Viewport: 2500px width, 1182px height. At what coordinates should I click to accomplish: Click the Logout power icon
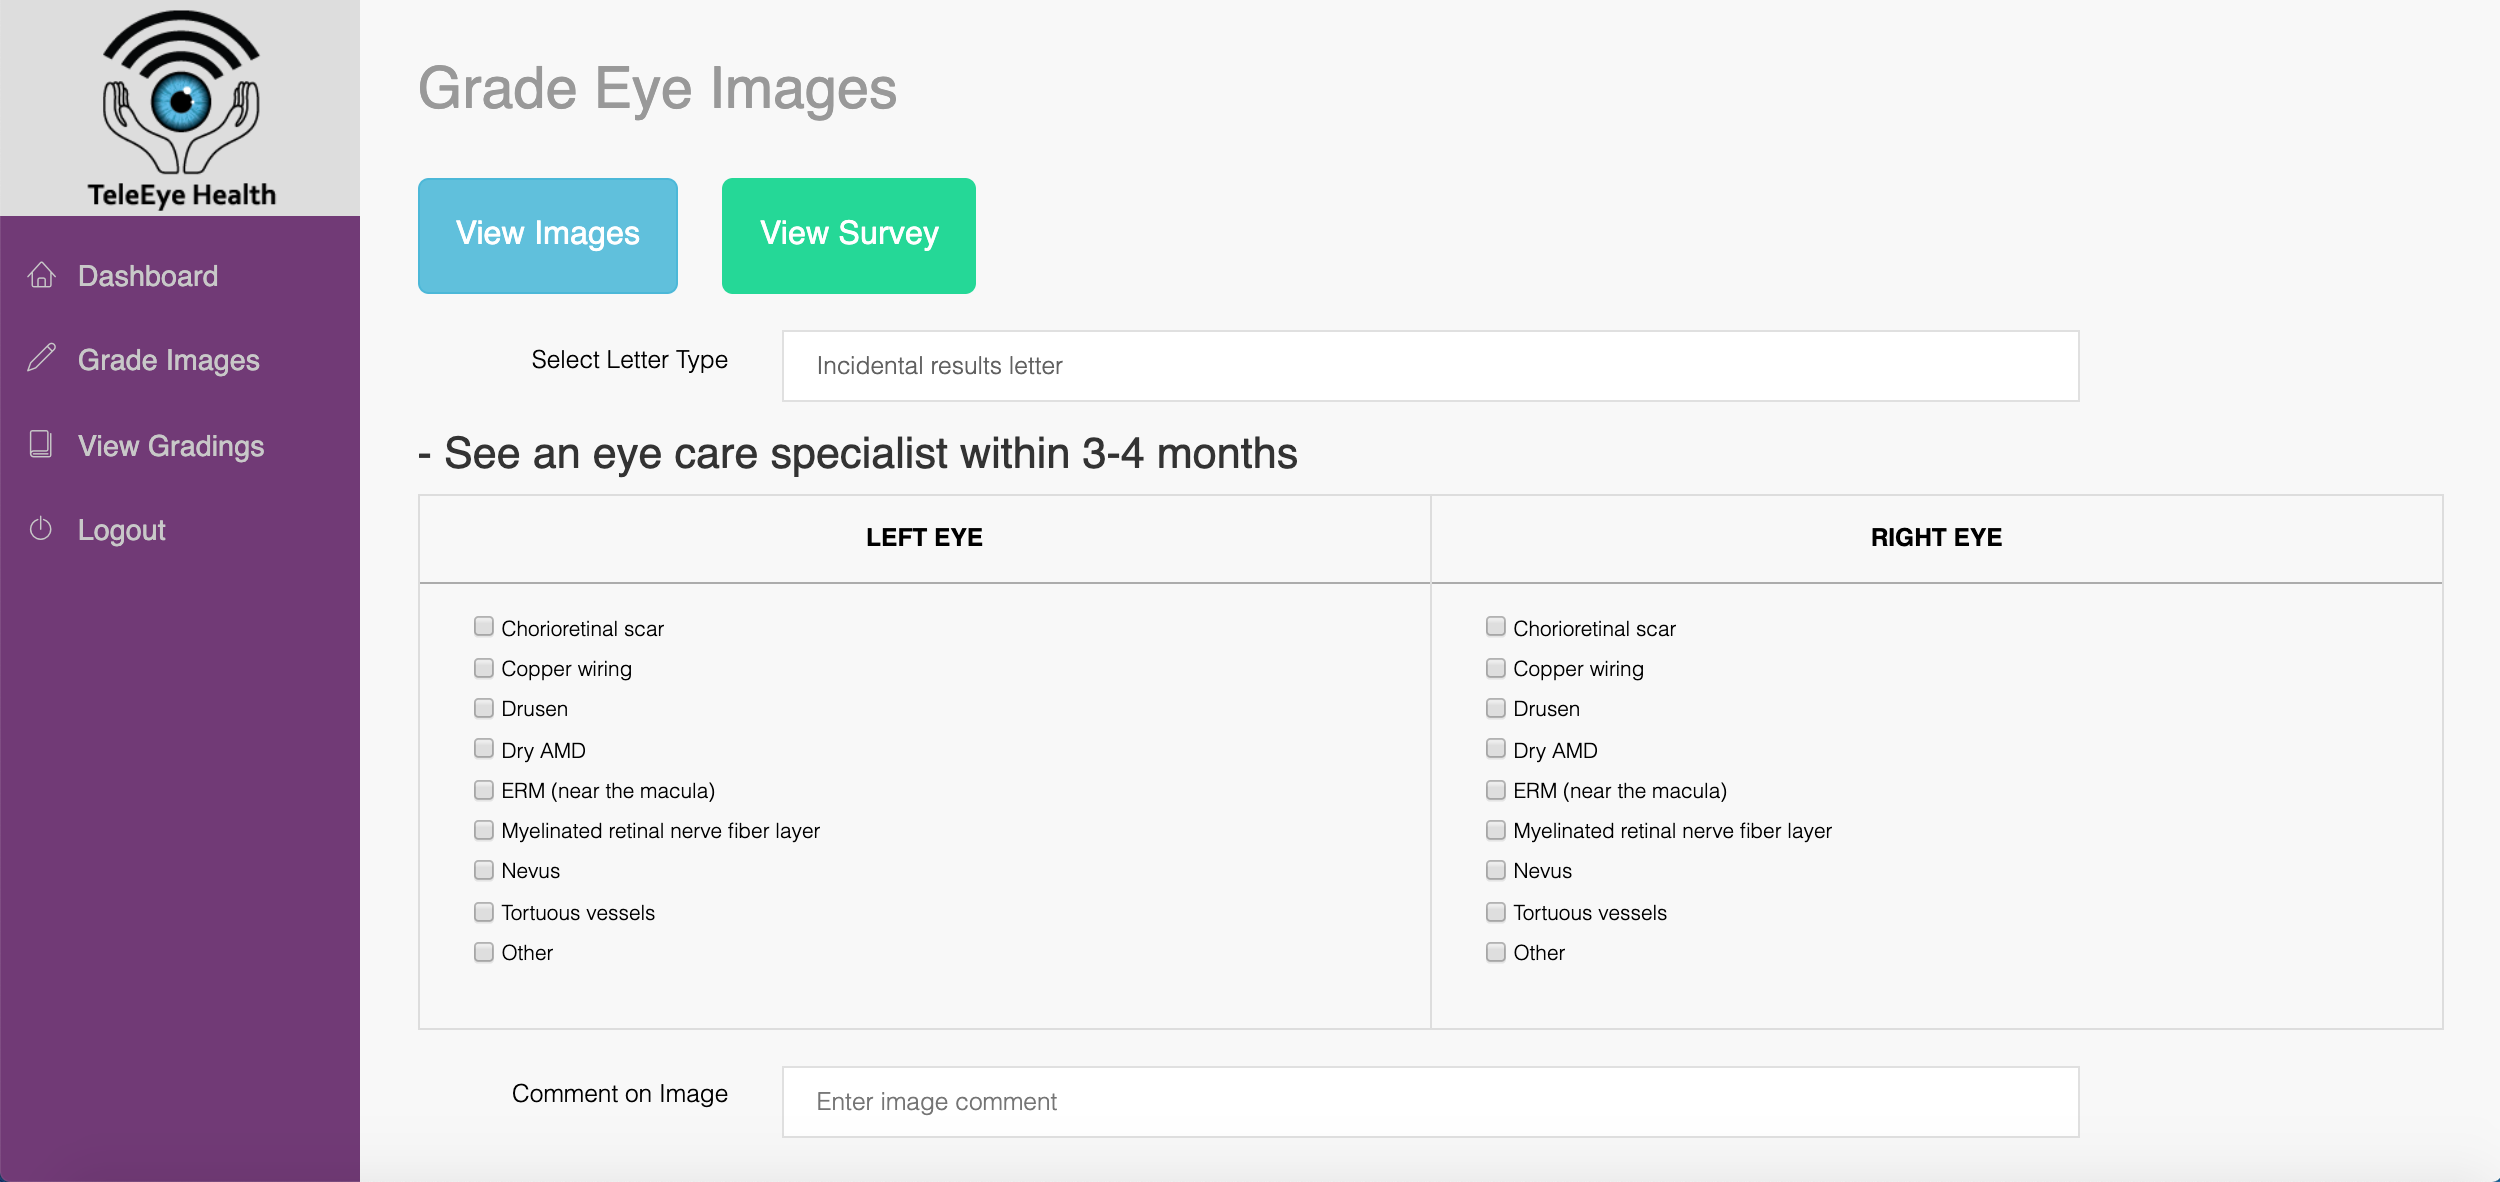[x=41, y=529]
